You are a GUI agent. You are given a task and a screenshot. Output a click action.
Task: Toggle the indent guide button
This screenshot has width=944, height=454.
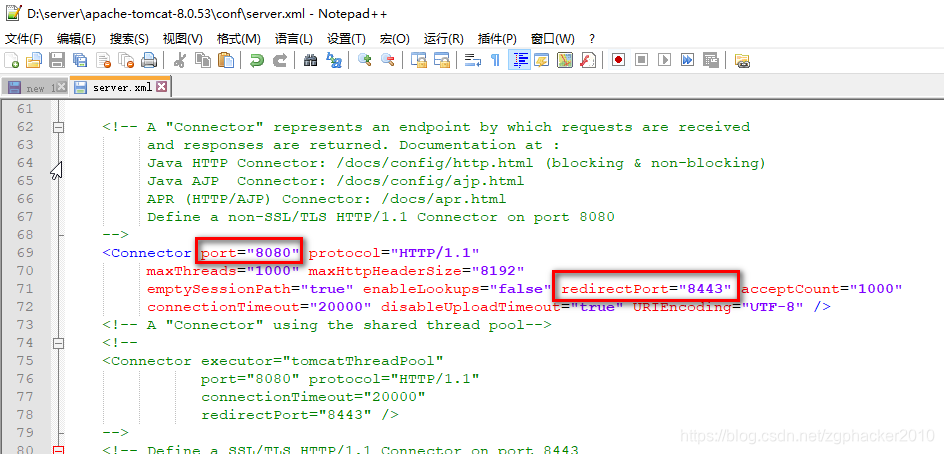520,60
